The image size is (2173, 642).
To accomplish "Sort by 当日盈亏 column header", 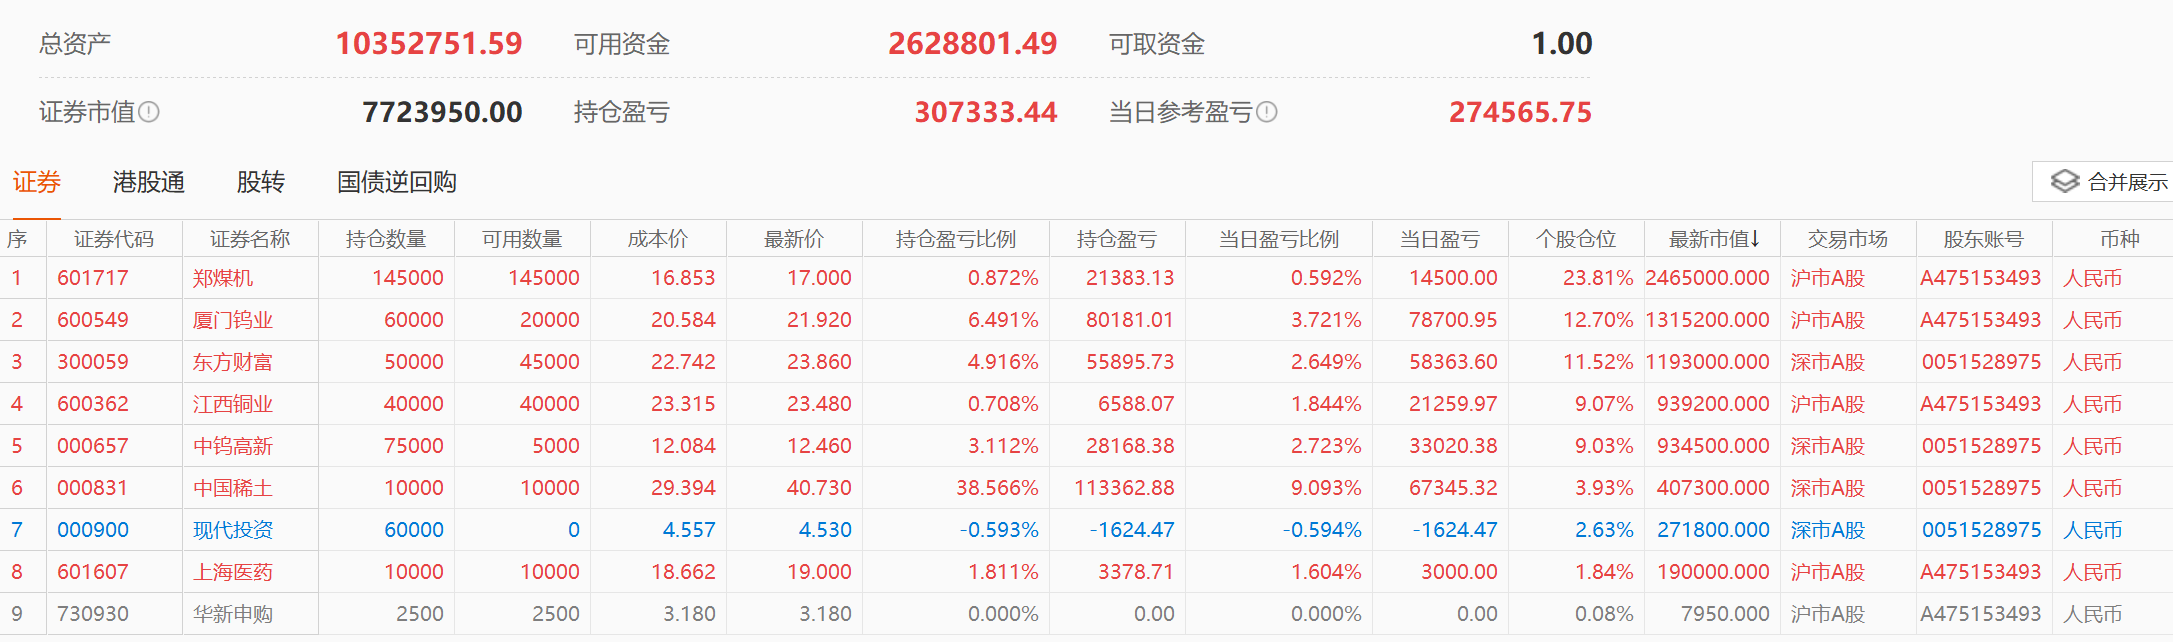I will (1440, 239).
